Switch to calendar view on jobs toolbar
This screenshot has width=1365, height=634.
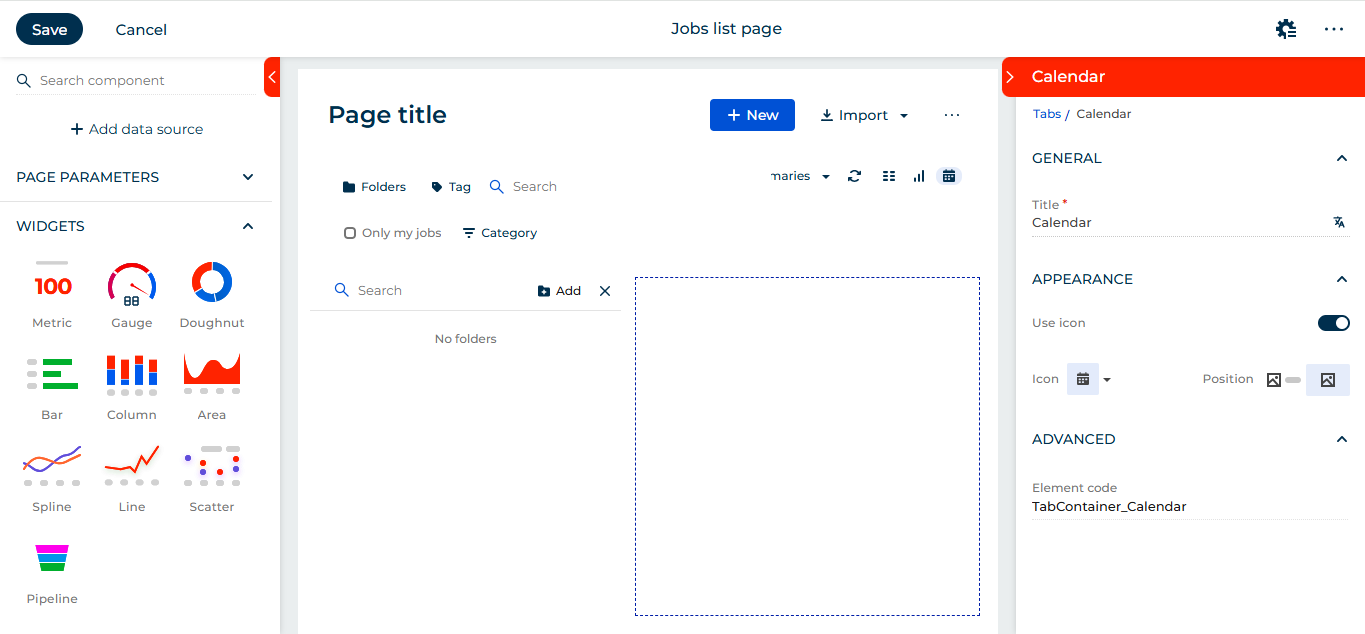tap(948, 175)
